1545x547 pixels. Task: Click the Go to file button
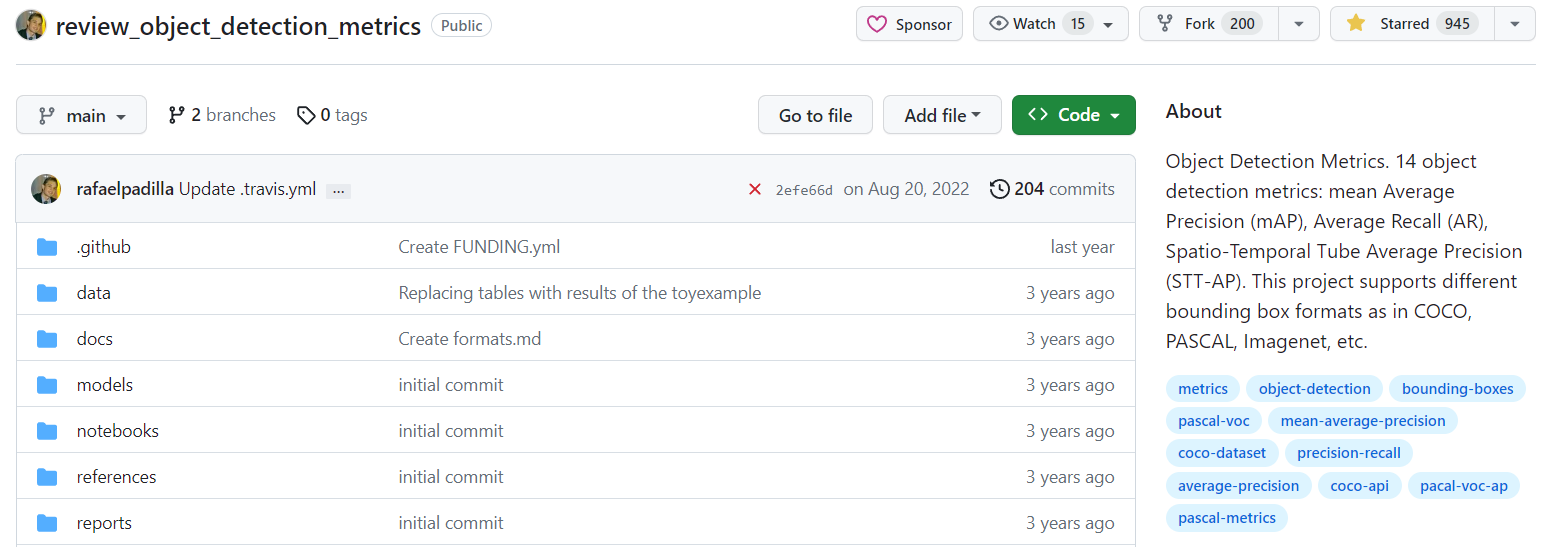coord(815,115)
